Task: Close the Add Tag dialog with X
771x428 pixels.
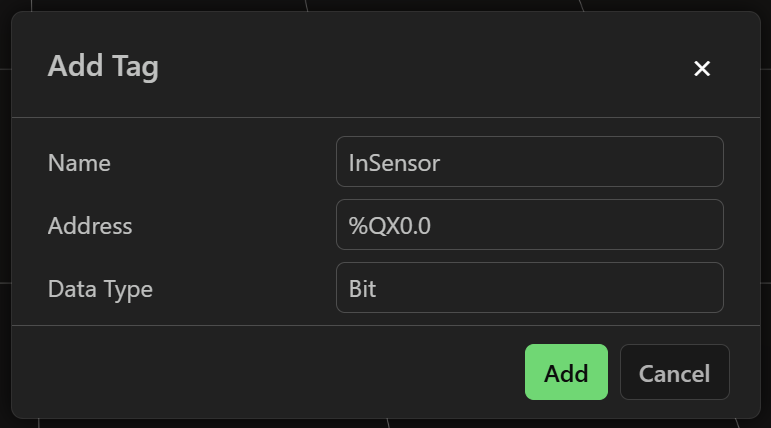Action: [x=702, y=68]
